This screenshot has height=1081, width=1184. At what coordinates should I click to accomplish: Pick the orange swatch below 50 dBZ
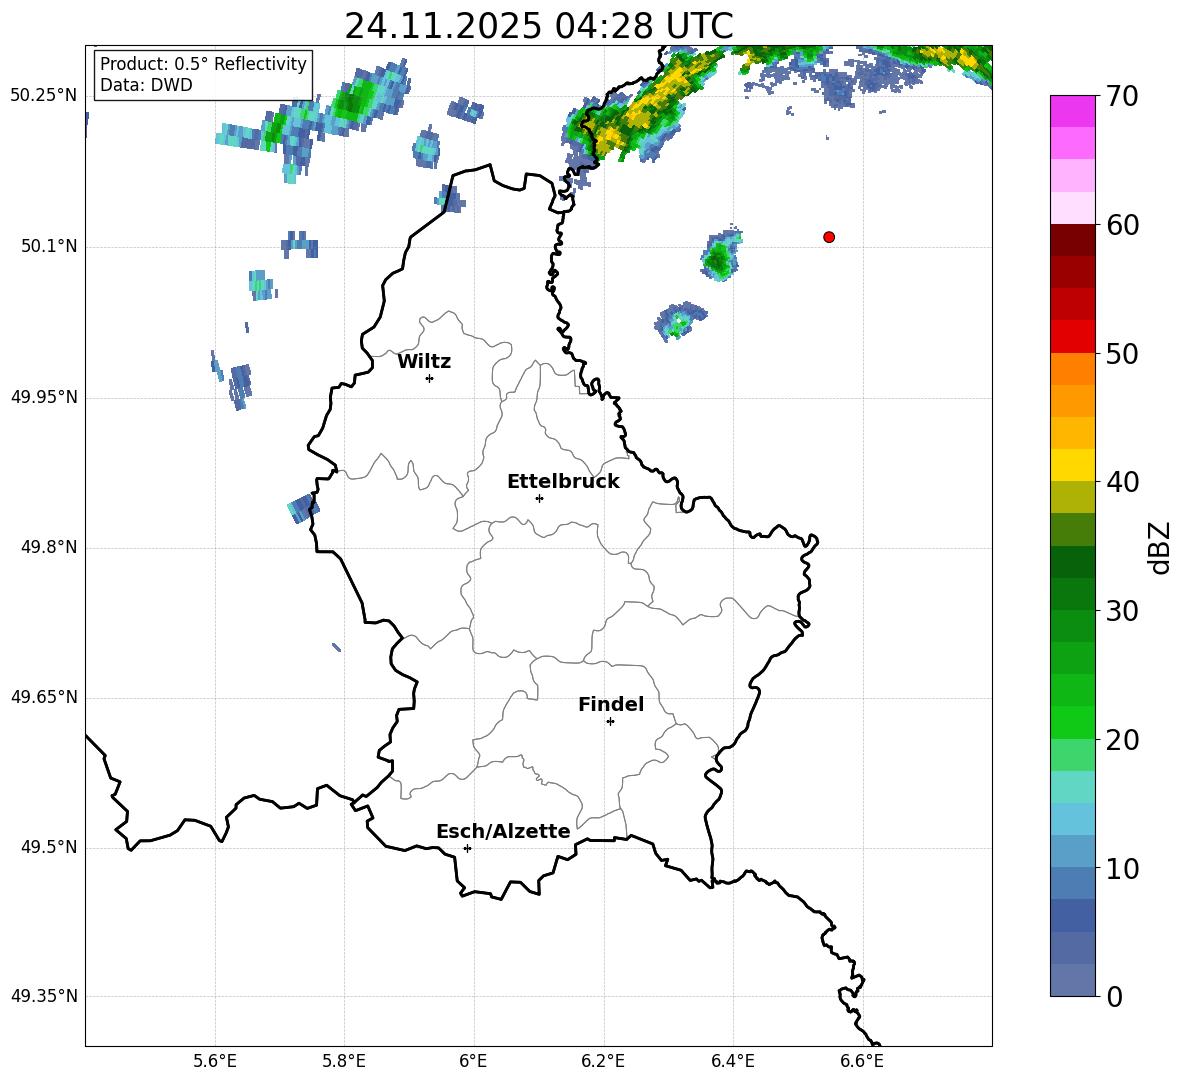pyautogui.click(x=1072, y=369)
